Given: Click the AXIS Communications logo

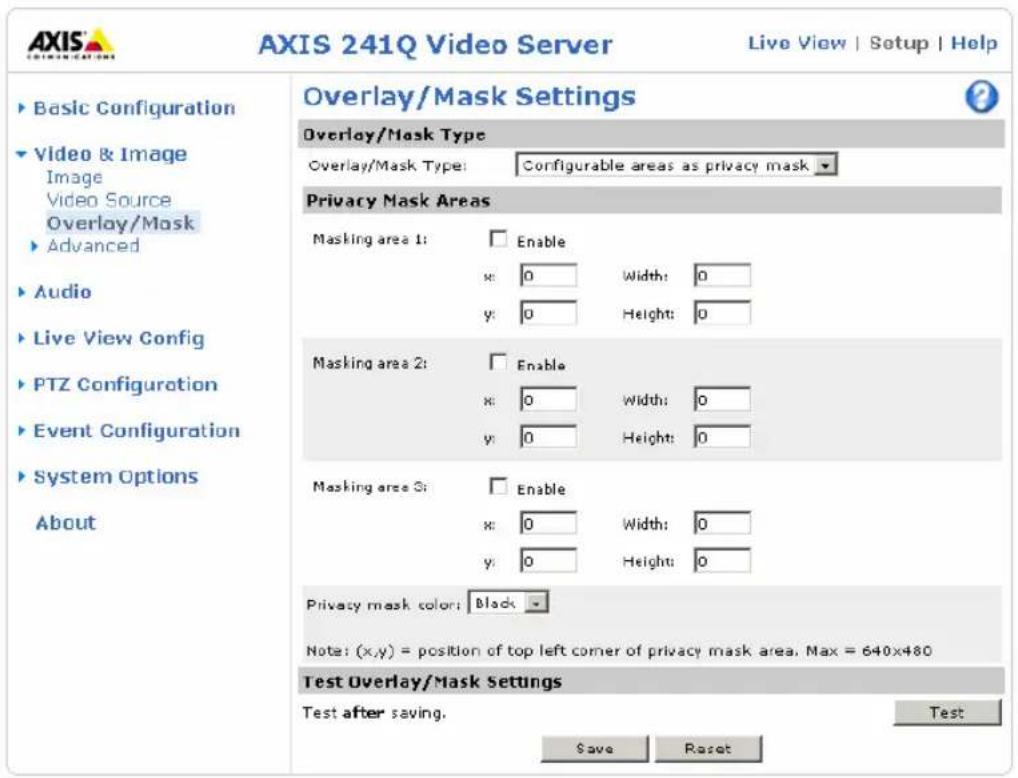Looking at the screenshot, I should click(x=71, y=44).
